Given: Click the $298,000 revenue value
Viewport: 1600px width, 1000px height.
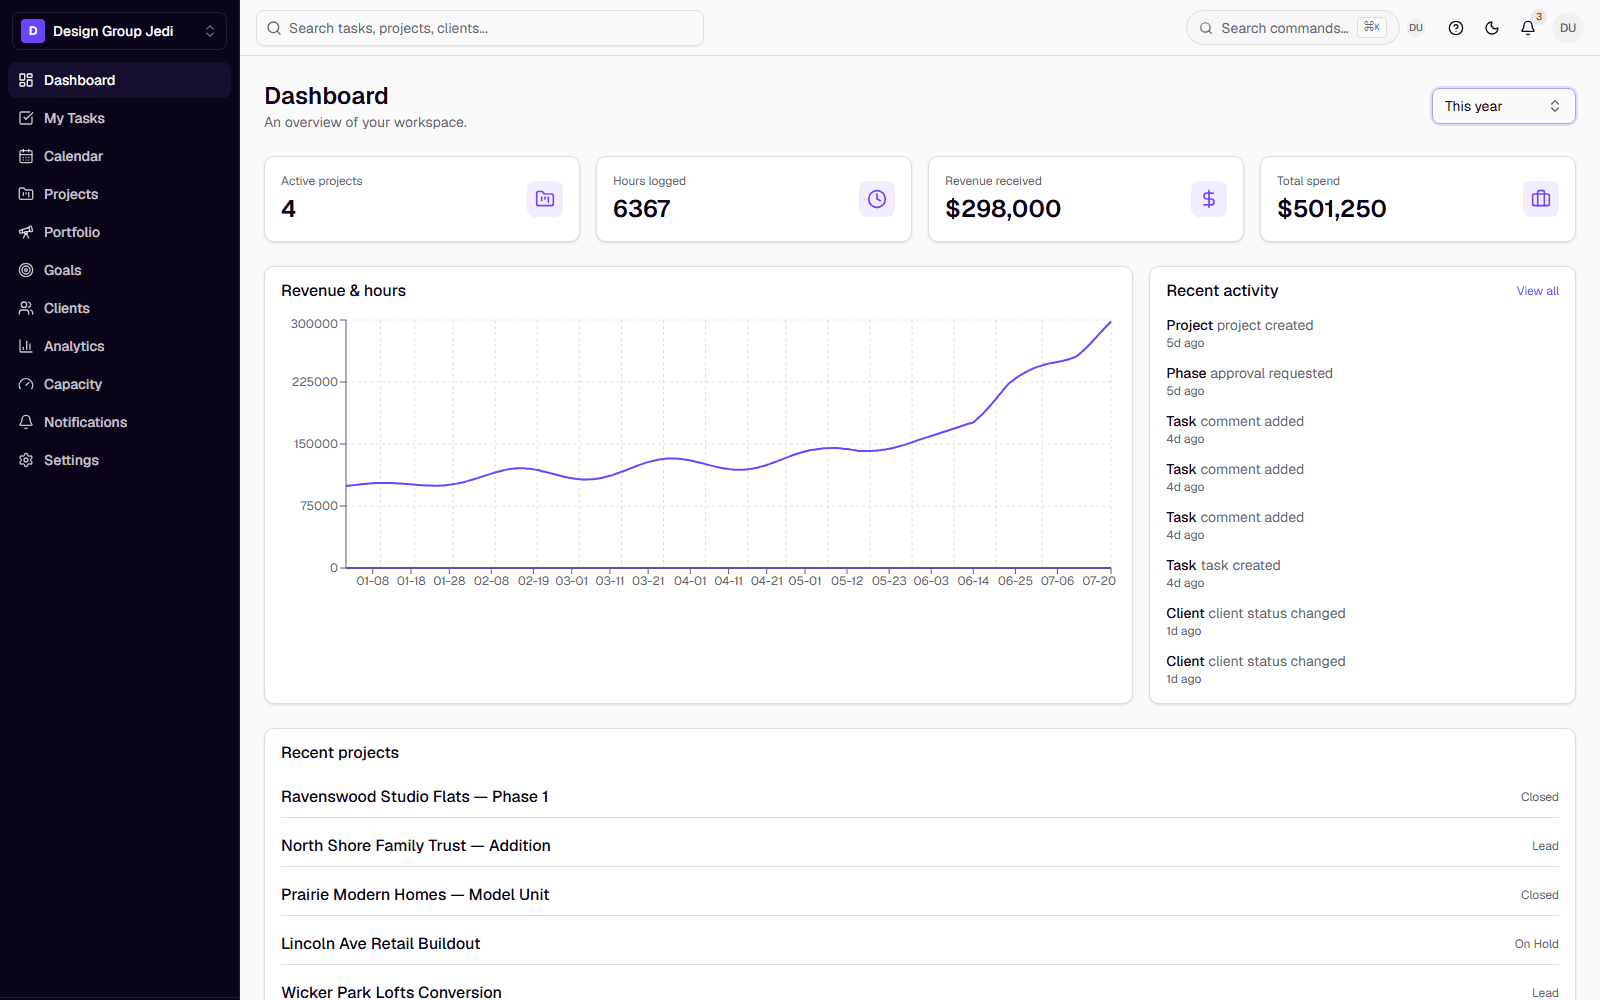Looking at the screenshot, I should point(1003,209).
